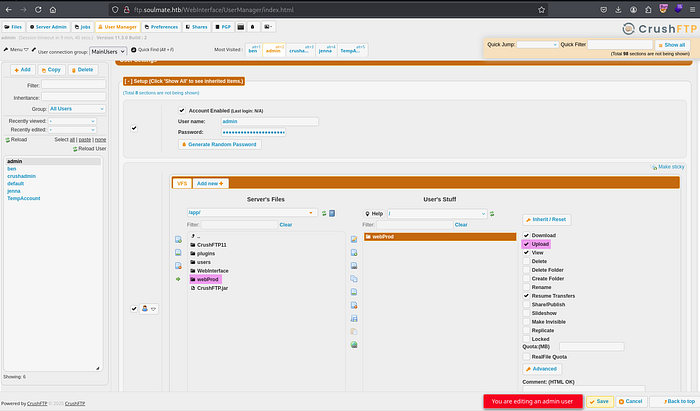Click the Quick Filter input field
This screenshot has width=700, height=411.
(620, 45)
